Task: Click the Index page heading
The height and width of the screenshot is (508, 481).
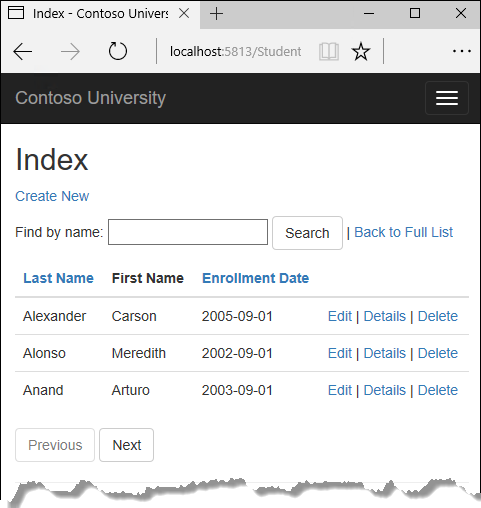Action: (52, 160)
